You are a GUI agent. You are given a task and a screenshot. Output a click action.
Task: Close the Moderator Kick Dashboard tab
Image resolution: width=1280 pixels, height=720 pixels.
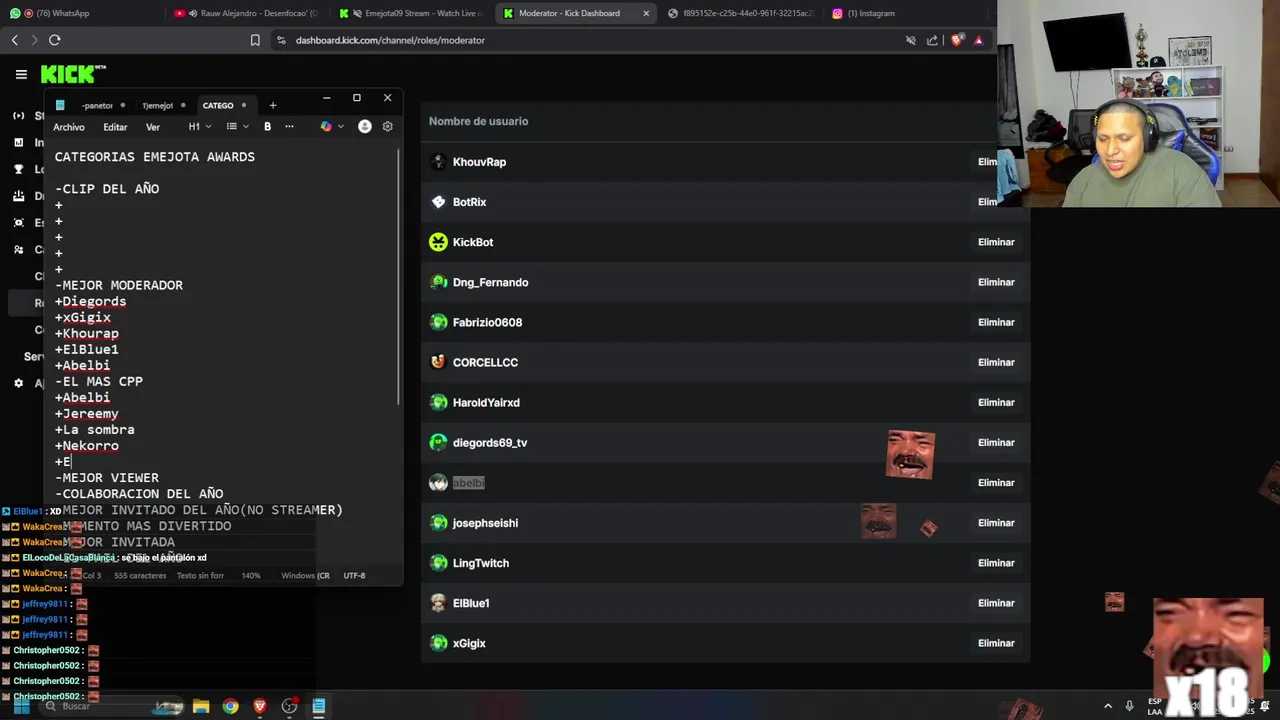pos(646,13)
